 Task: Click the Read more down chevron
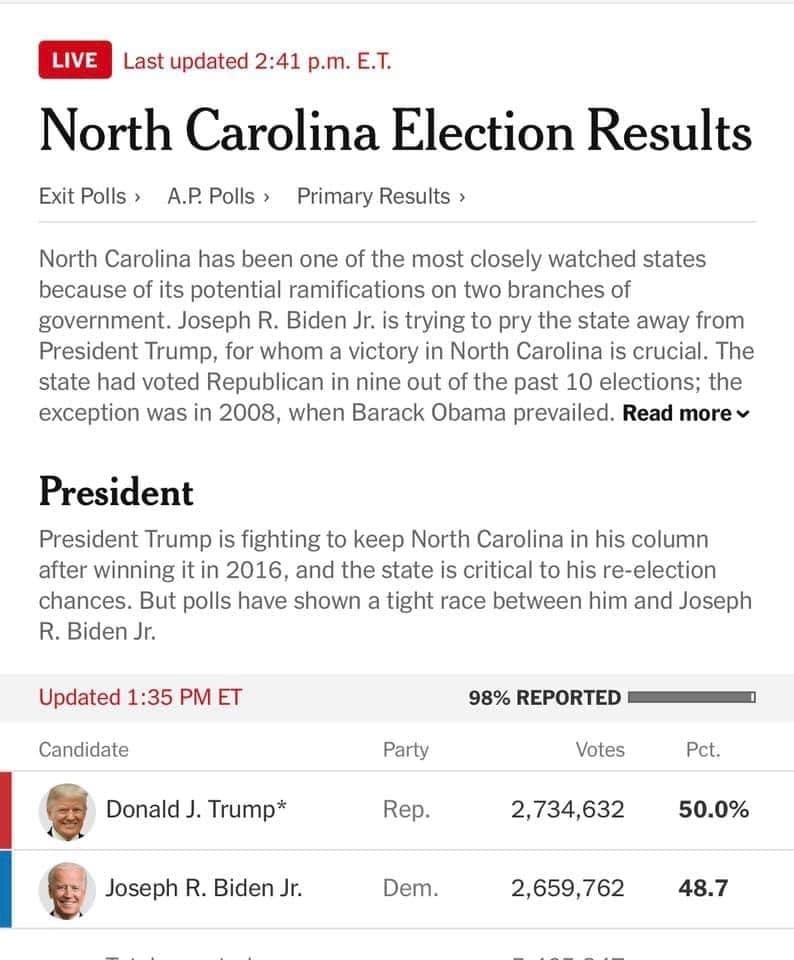point(743,414)
